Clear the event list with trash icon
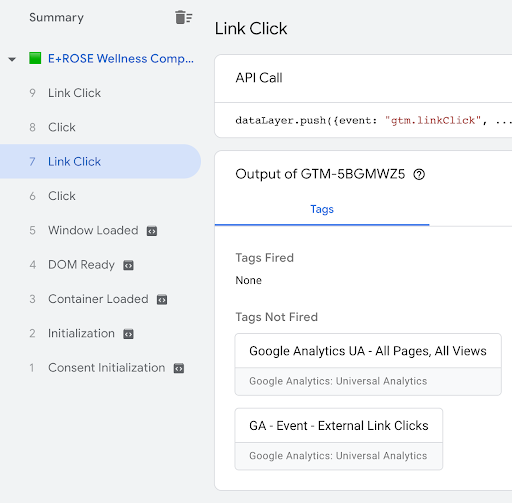Screen dimensions: 512x503 point(183,17)
